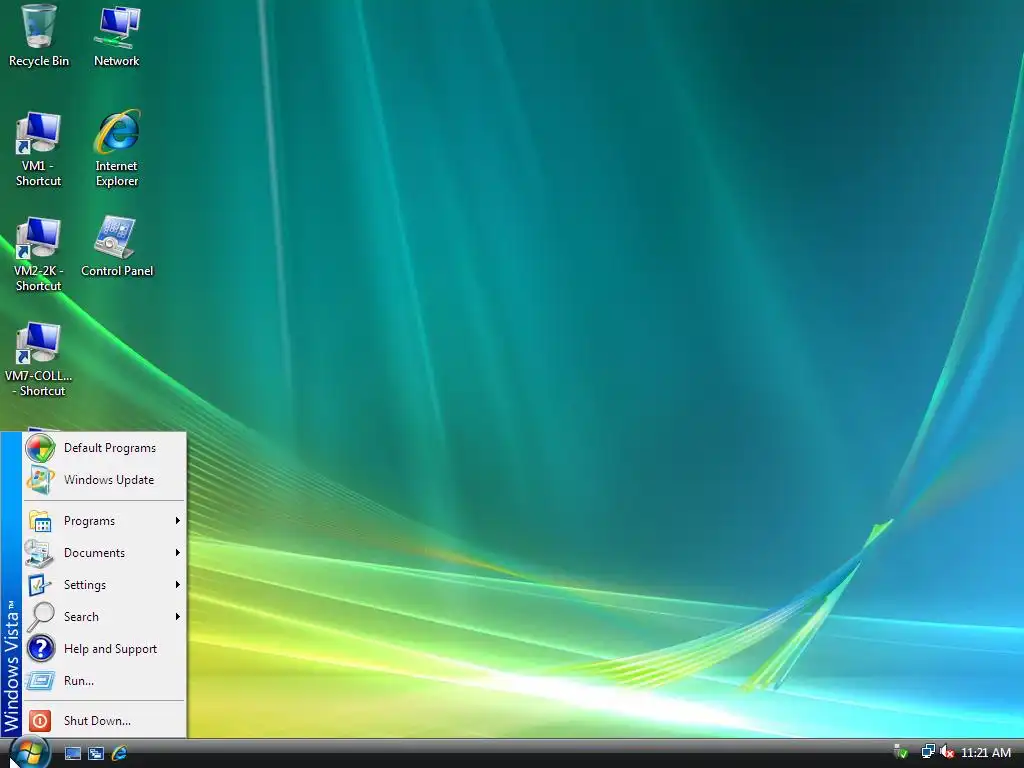Click the Run icon in Start menu
The width and height of the screenshot is (1024, 768).
40,681
